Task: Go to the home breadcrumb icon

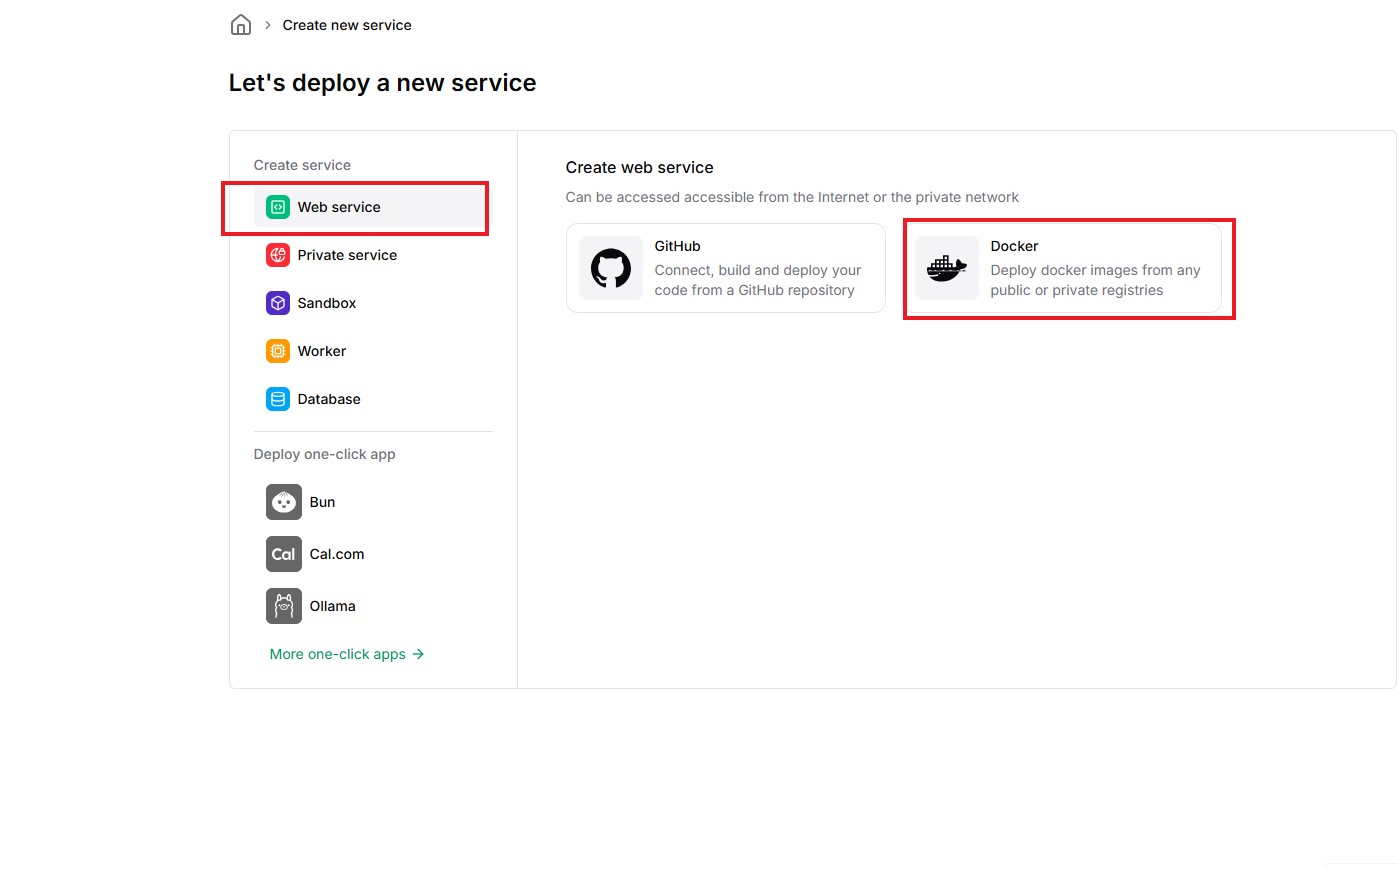Action: (x=241, y=25)
